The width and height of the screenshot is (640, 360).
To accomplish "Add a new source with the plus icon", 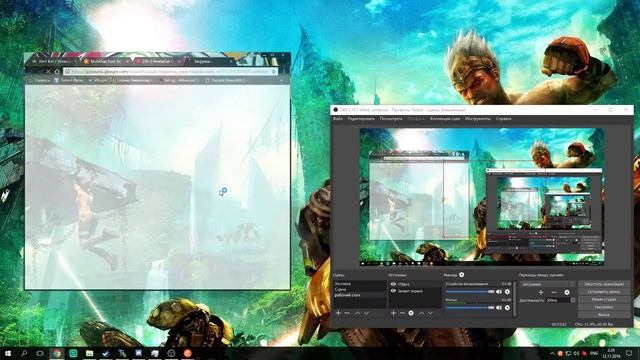I will (x=393, y=313).
